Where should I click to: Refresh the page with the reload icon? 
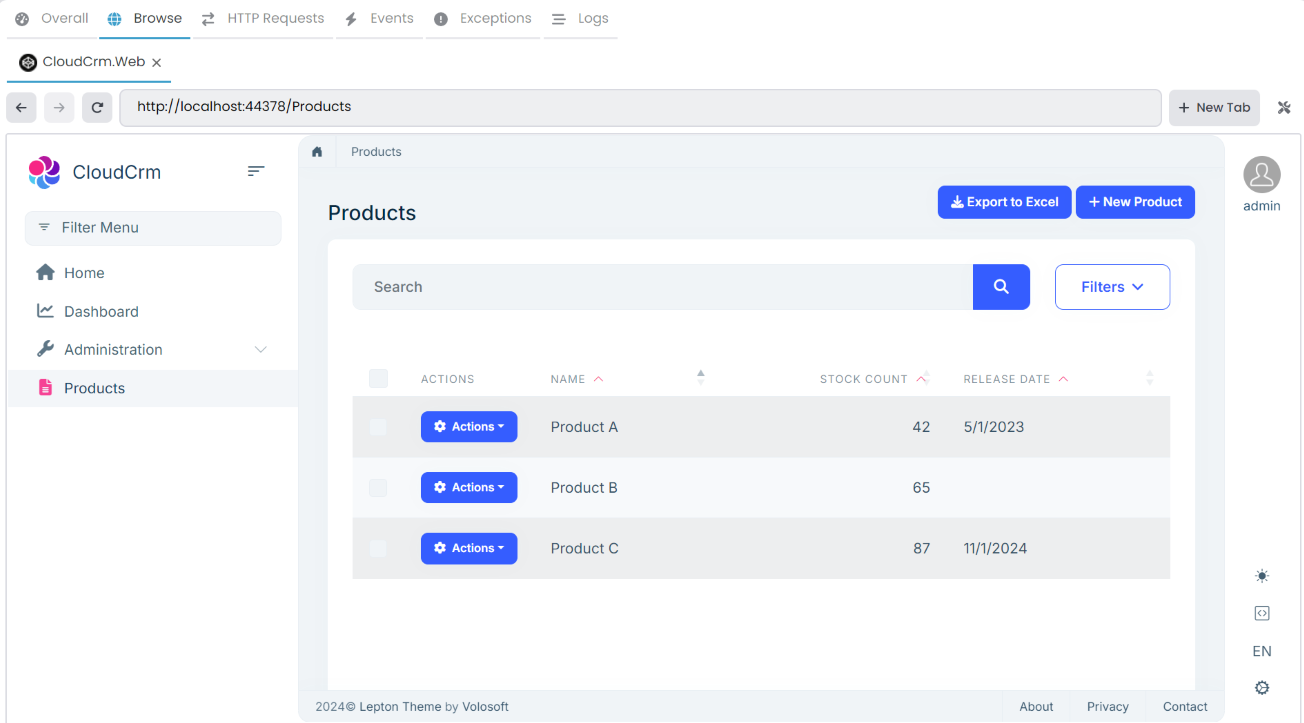pyautogui.click(x=97, y=107)
